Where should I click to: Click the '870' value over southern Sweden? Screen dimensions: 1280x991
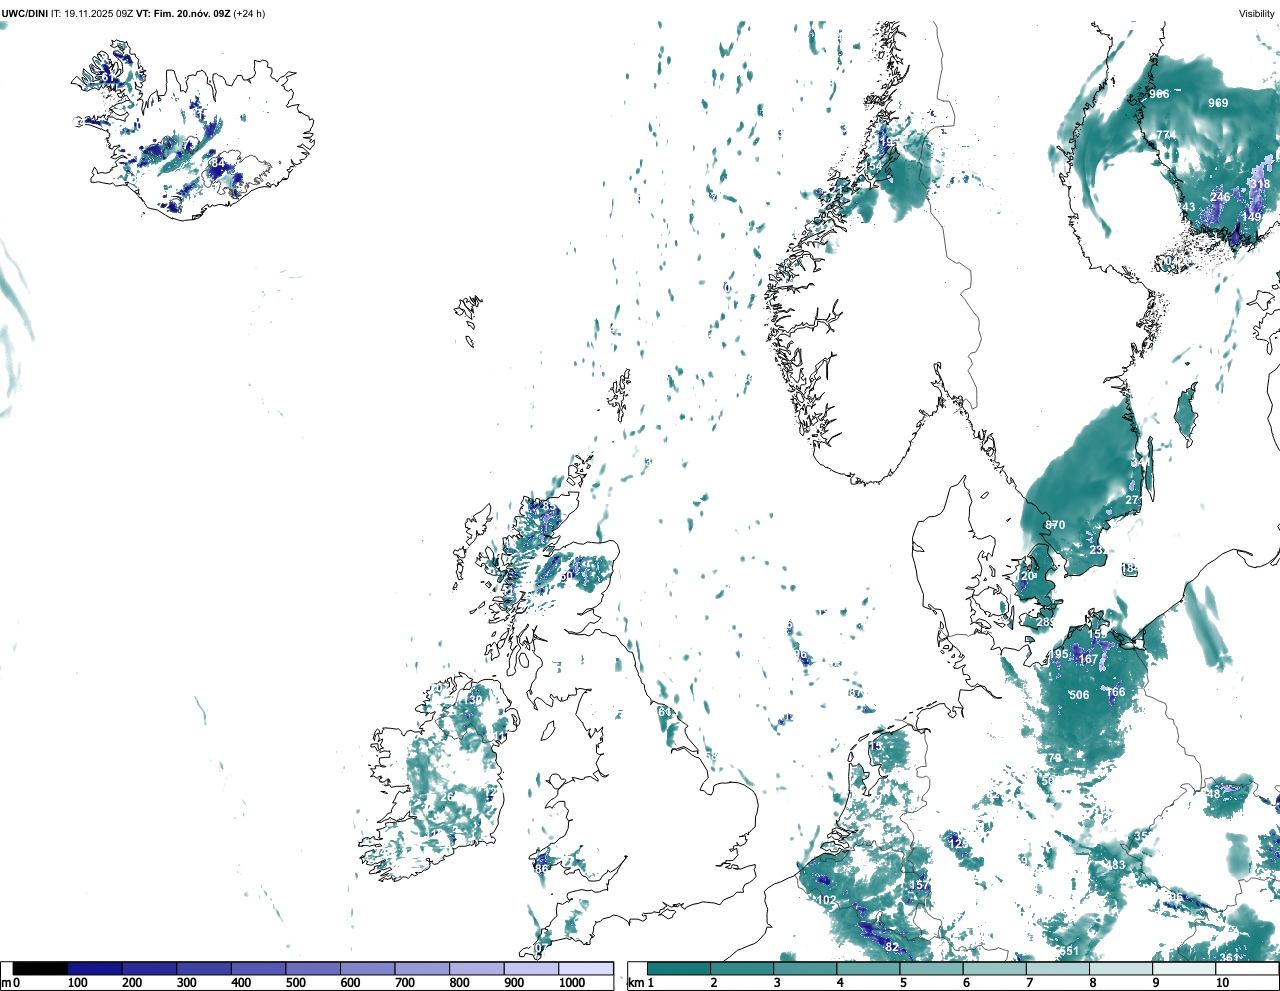click(x=1055, y=525)
